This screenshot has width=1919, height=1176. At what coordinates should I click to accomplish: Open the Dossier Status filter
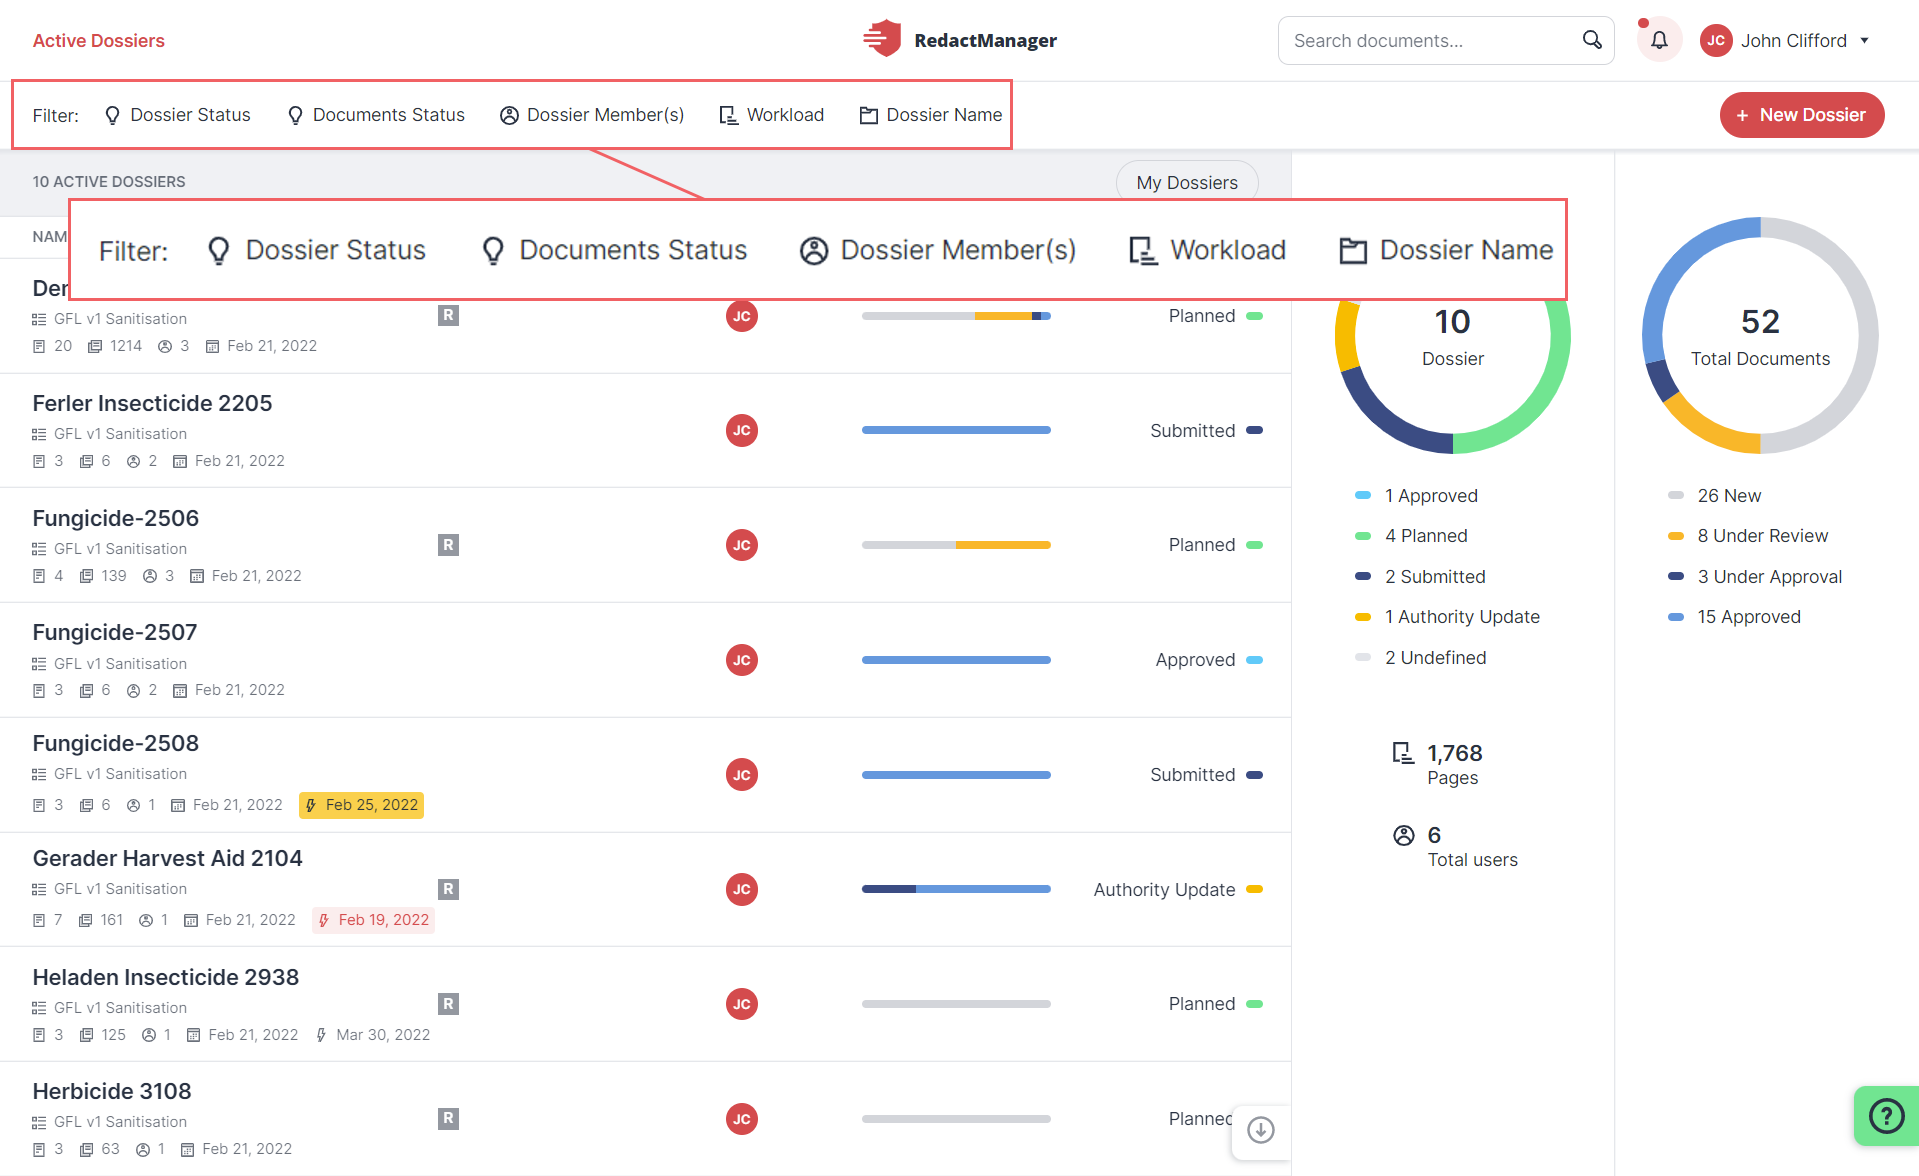coord(178,115)
